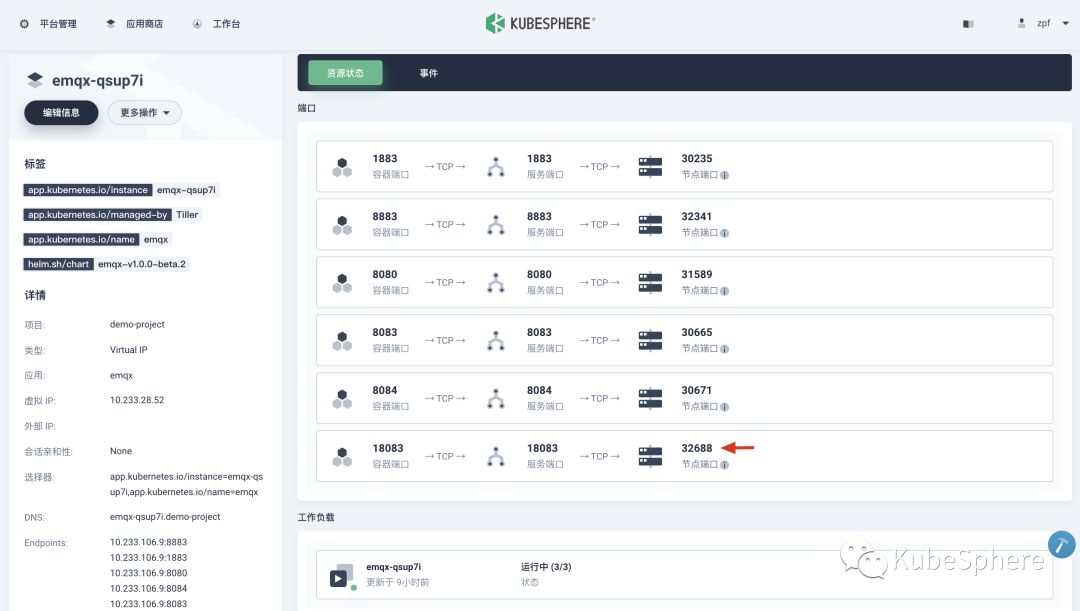Click the demo-project project value

(137, 324)
